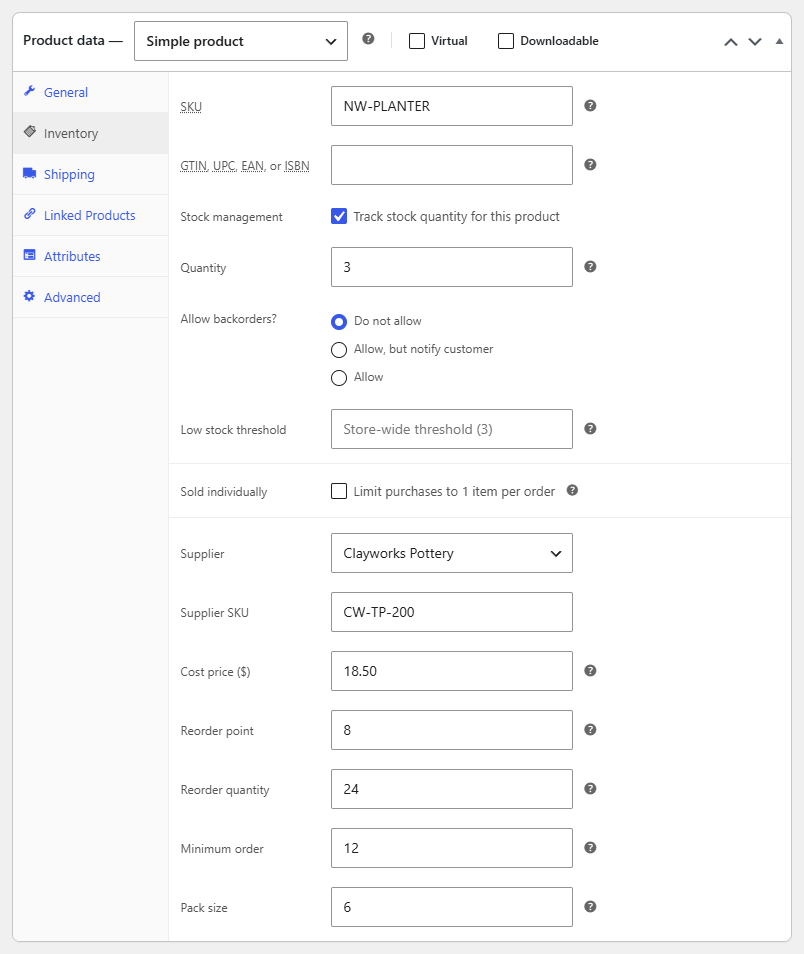
Task: Click the Cost price field showing 18.50
Action: tap(452, 671)
